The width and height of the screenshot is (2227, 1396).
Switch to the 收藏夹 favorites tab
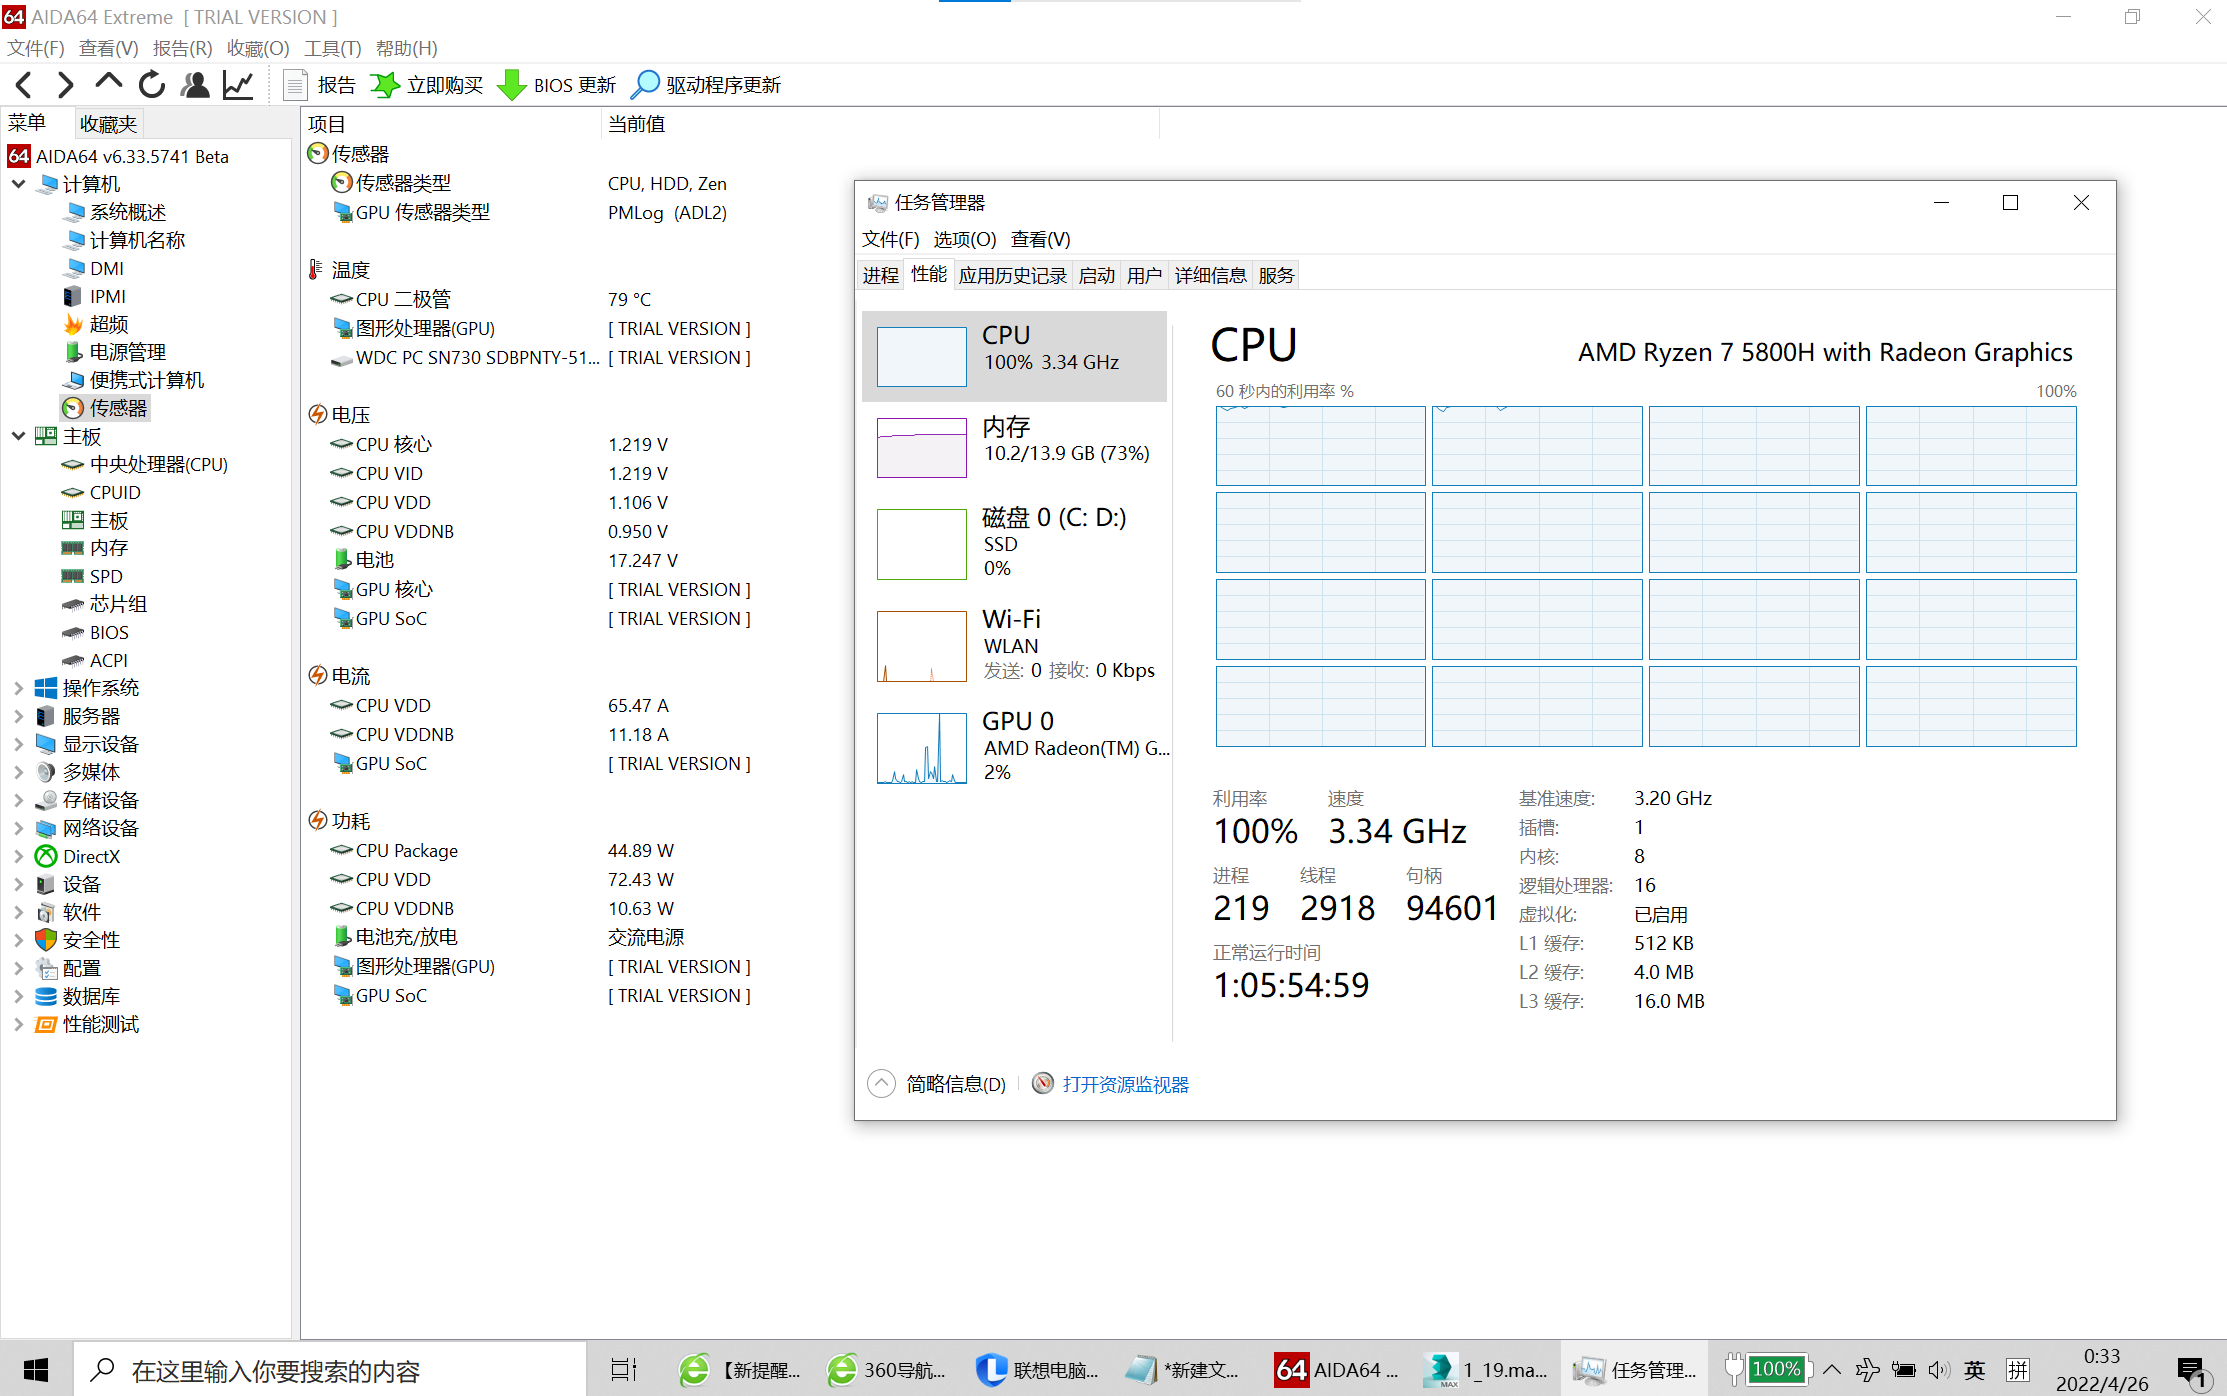108,124
